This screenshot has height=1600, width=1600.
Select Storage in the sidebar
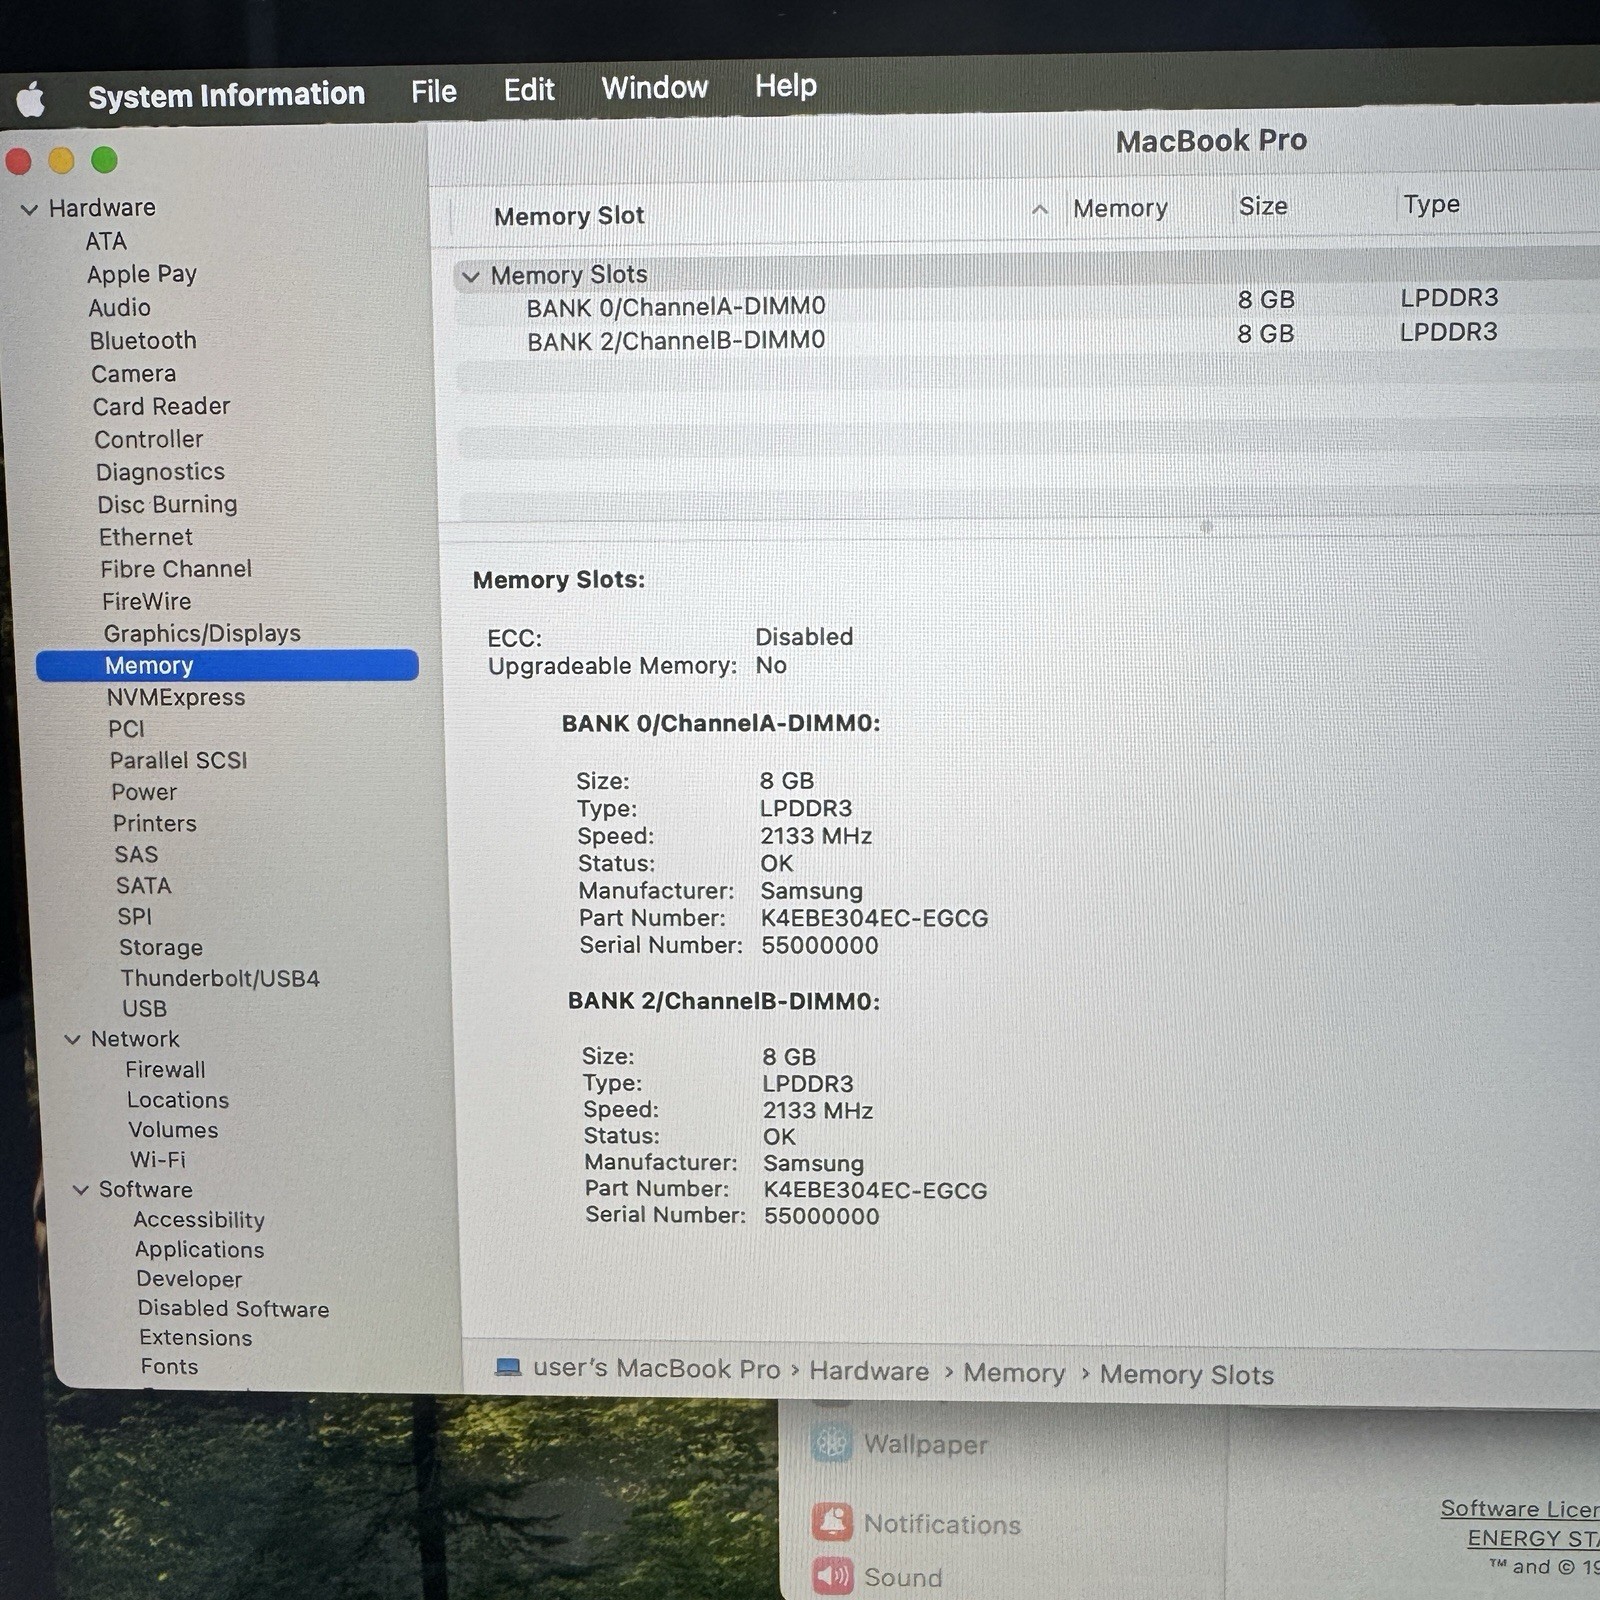[161, 947]
